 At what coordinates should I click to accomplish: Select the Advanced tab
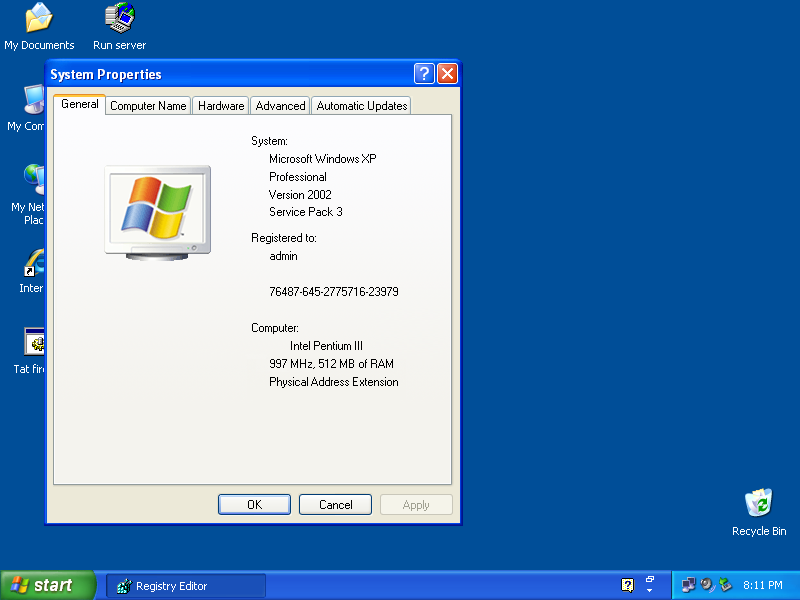(x=280, y=105)
